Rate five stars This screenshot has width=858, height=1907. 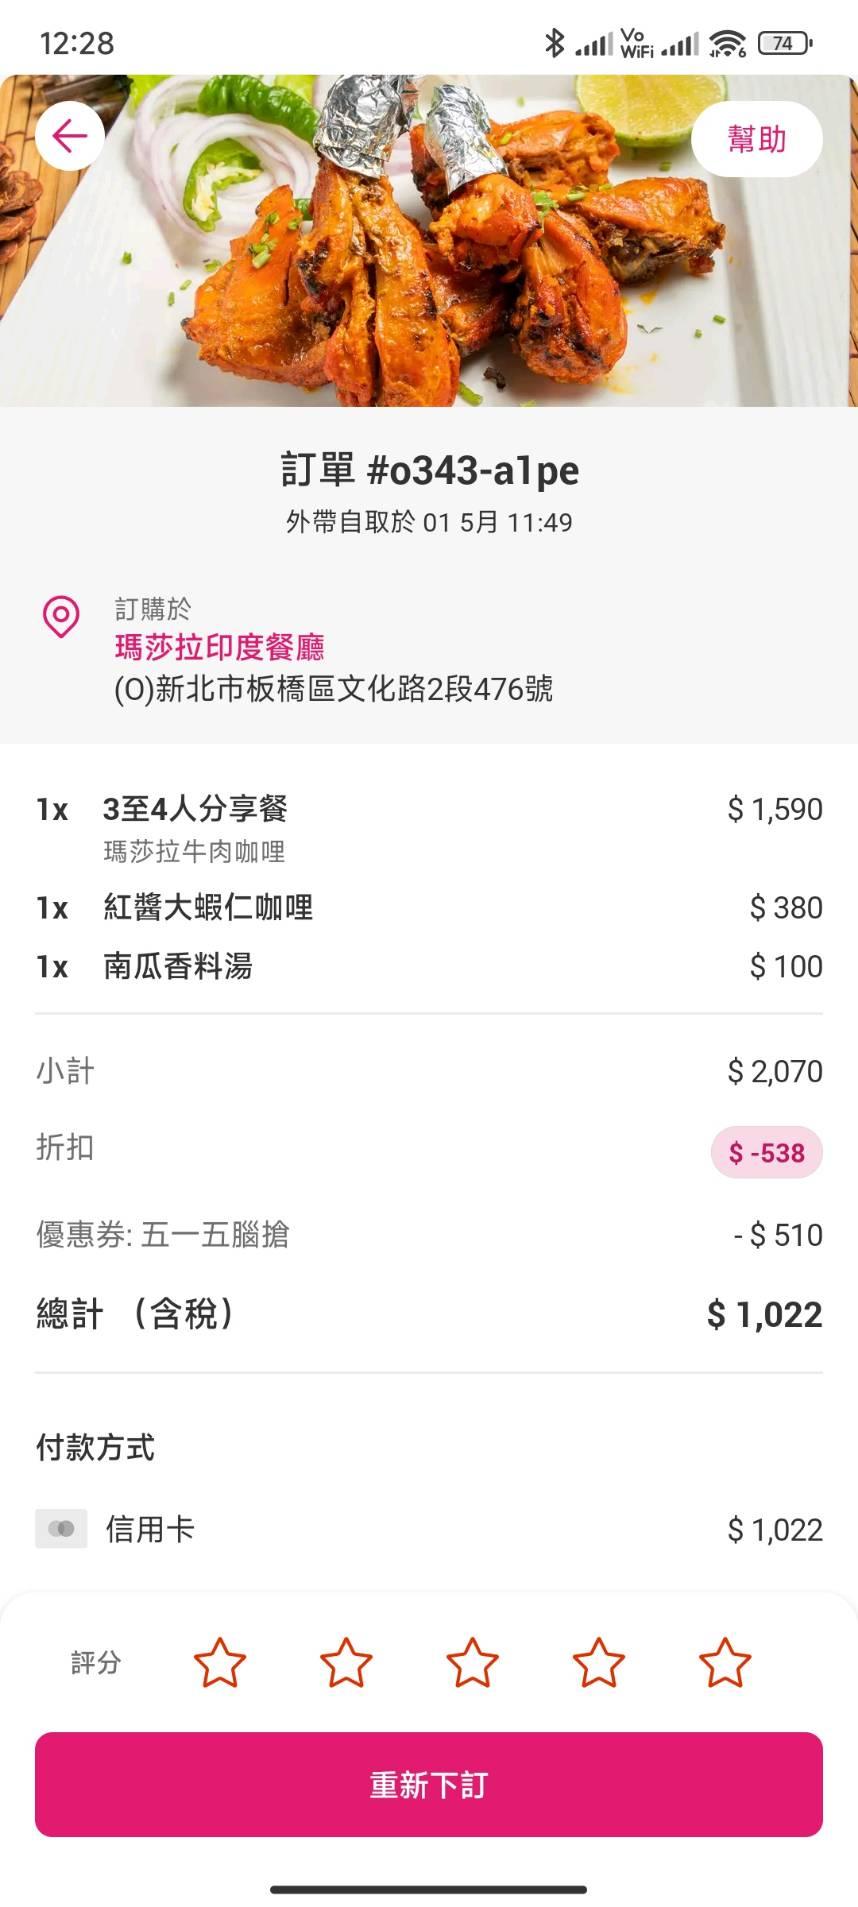click(x=725, y=1662)
